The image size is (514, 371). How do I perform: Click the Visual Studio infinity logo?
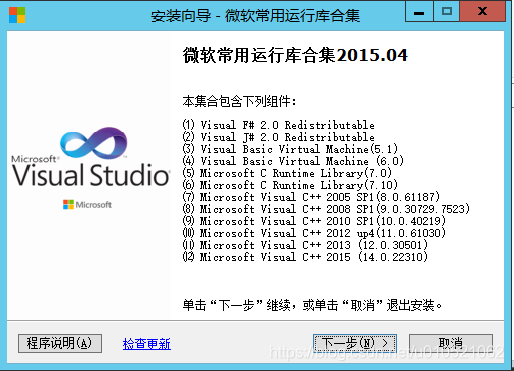tap(94, 142)
